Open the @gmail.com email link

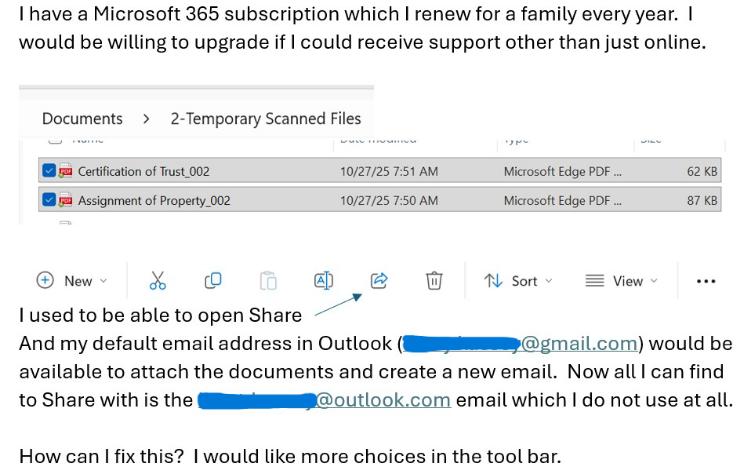[x=520, y=344]
